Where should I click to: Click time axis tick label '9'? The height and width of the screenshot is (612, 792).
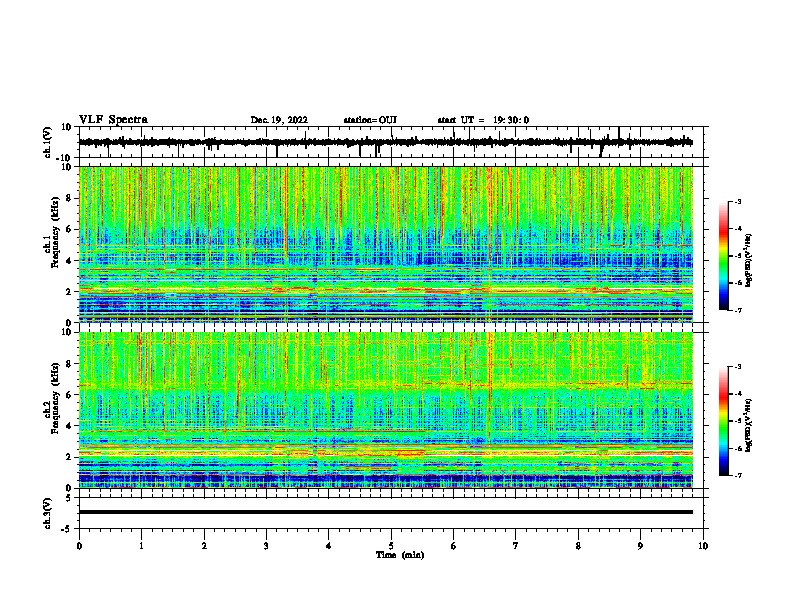pos(640,546)
